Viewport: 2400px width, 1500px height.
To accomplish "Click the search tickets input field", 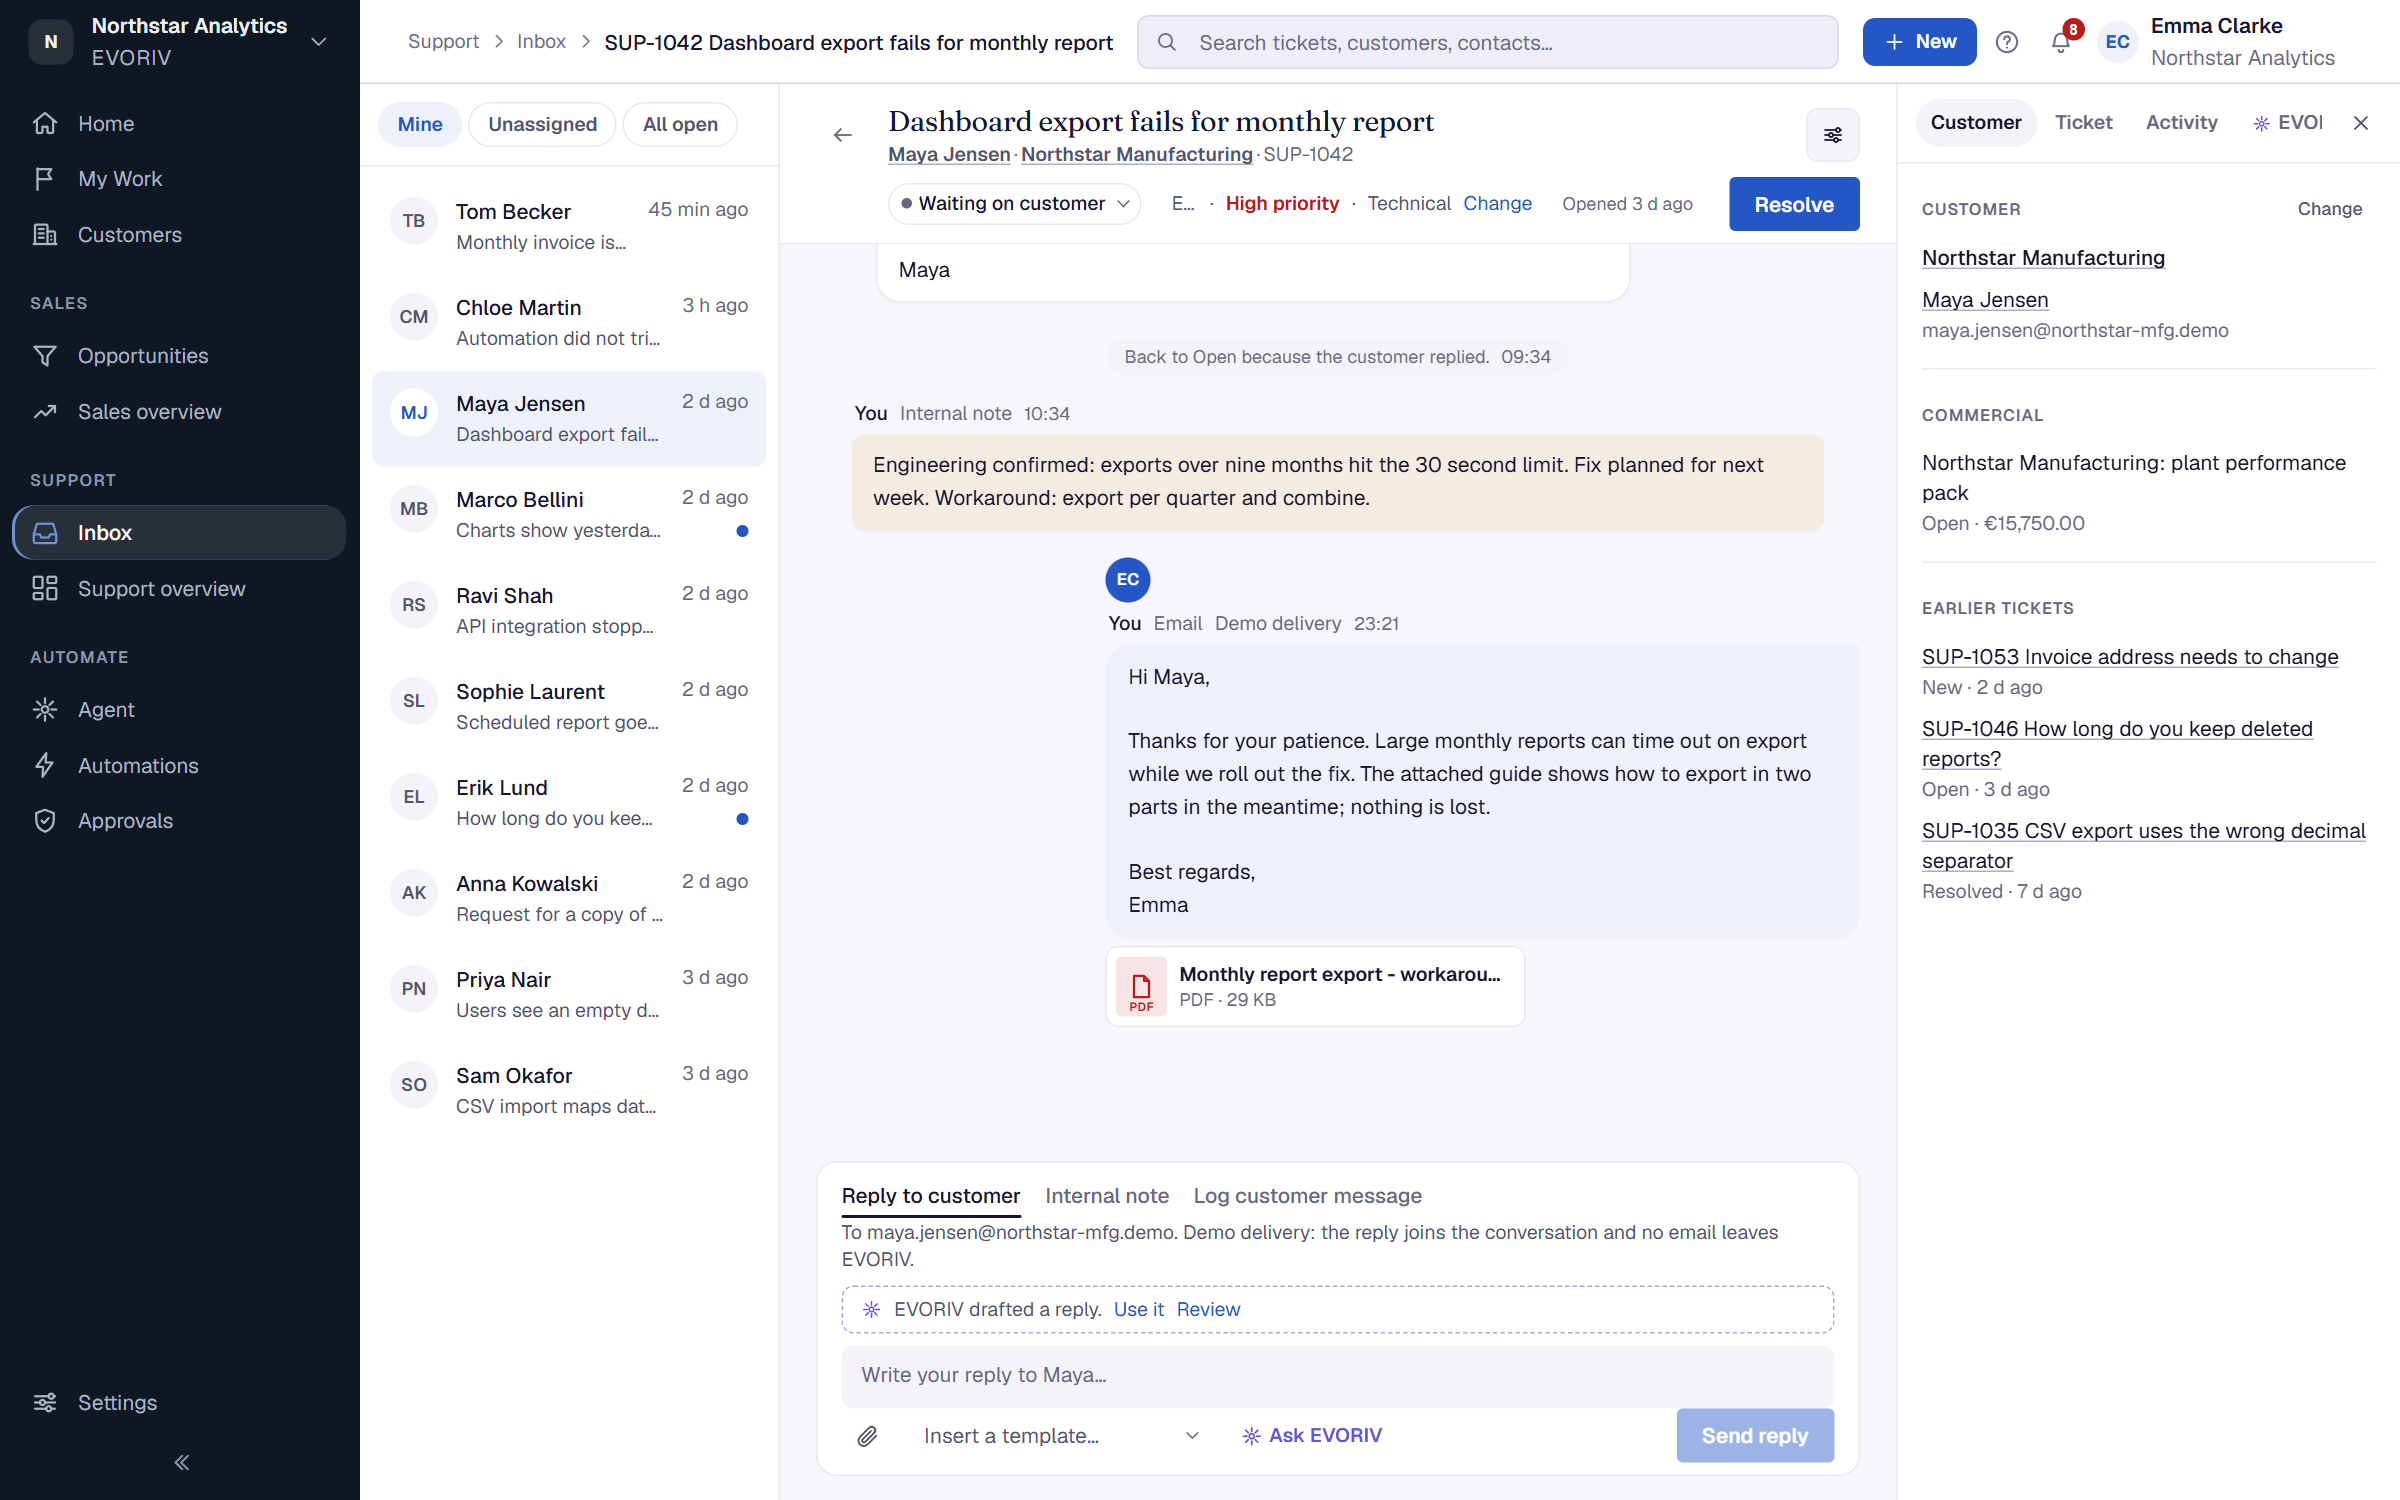I will [1487, 42].
